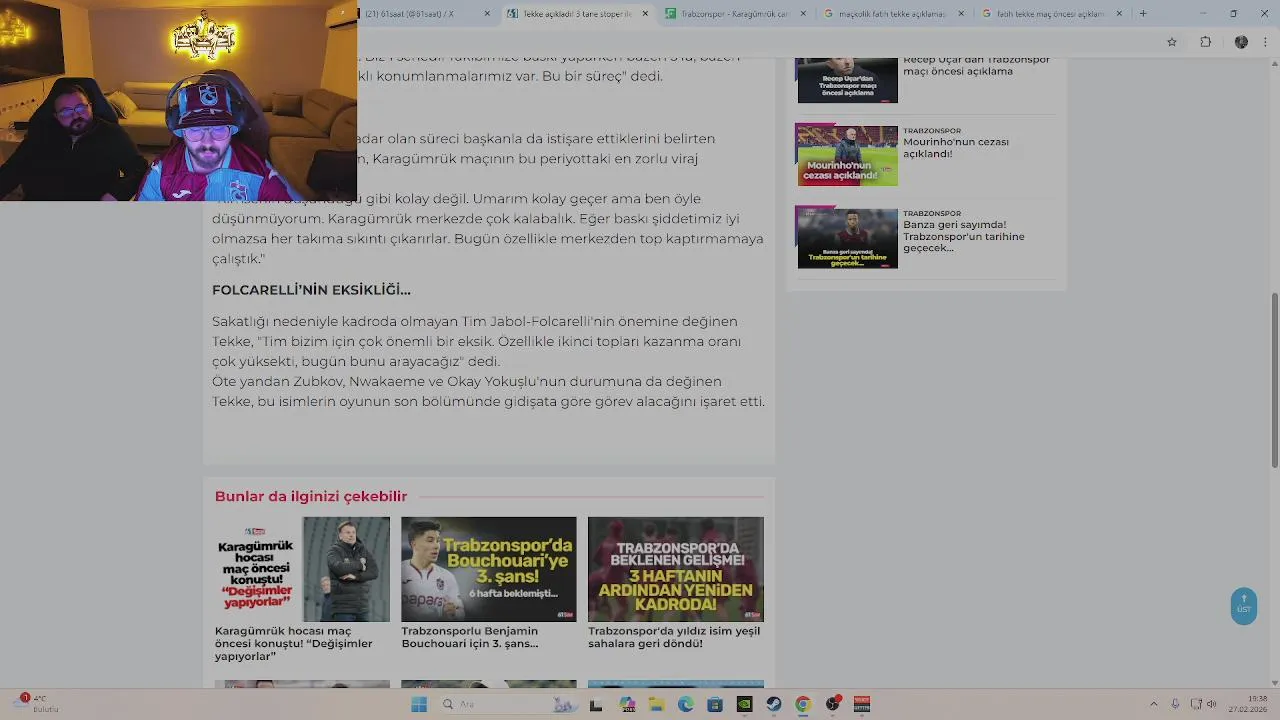Open Bouchouari'ye 3. şans card image

click(488, 569)
